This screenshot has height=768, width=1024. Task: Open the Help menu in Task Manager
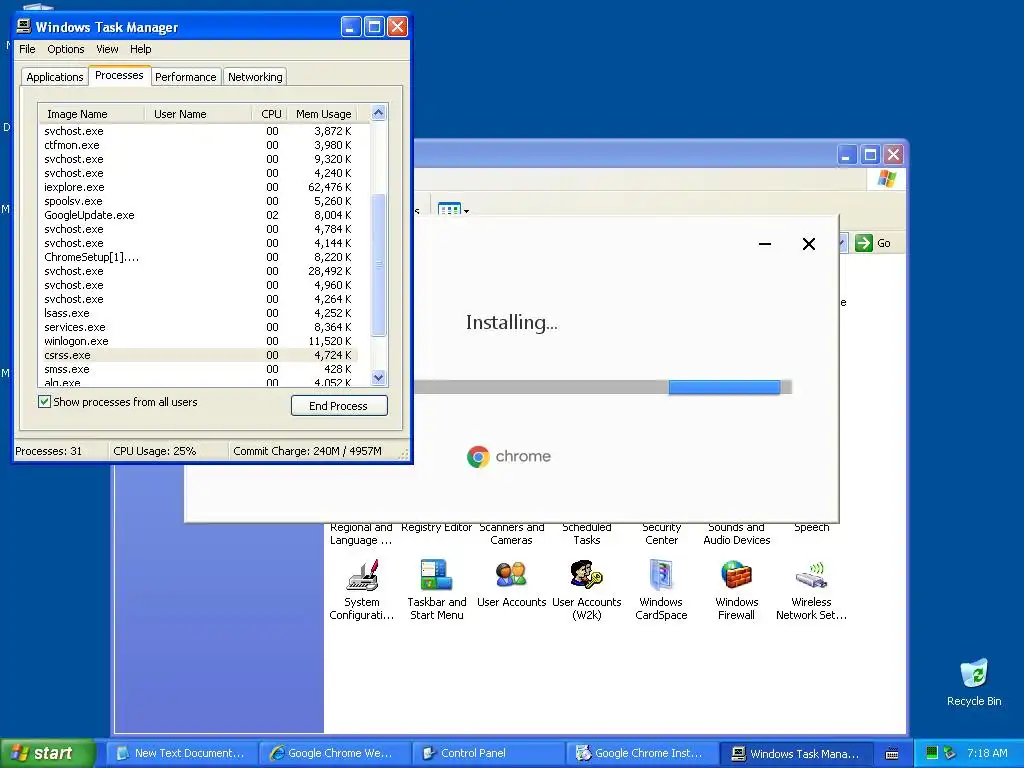(x=140, y=49)
